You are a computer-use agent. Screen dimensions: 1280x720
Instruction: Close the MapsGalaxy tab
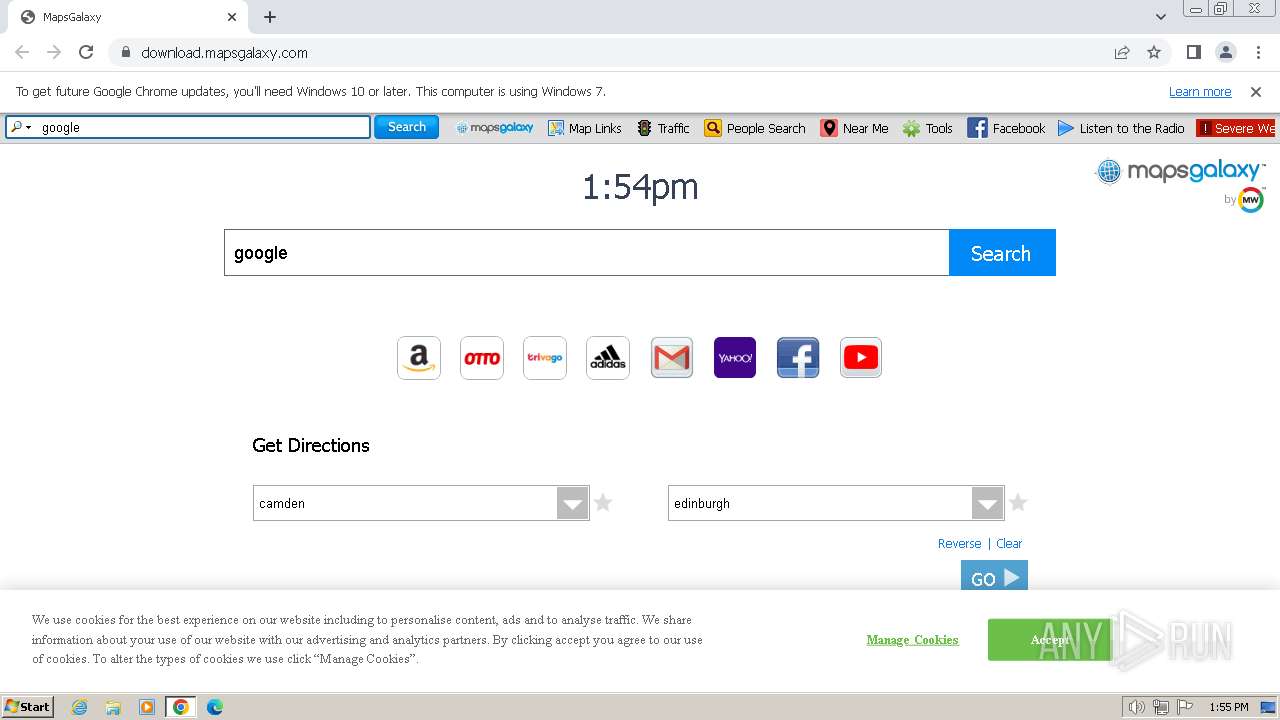coord(232,17)
